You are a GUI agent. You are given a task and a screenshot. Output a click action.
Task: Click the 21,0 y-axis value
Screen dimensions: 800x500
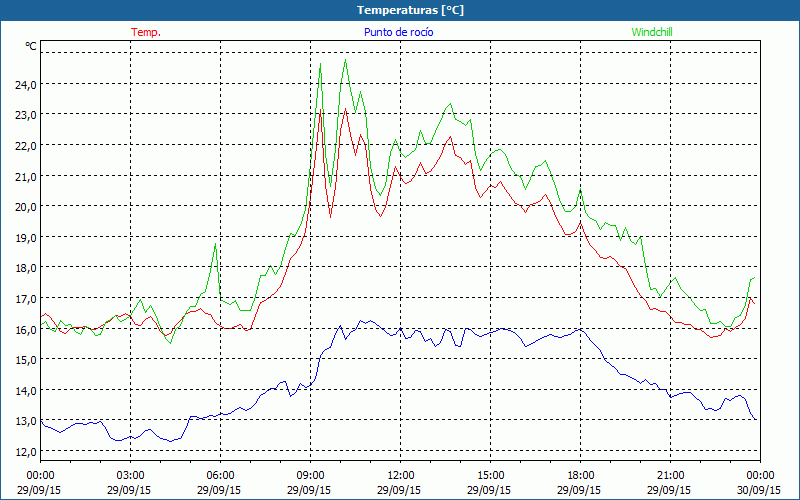(26, 177)
